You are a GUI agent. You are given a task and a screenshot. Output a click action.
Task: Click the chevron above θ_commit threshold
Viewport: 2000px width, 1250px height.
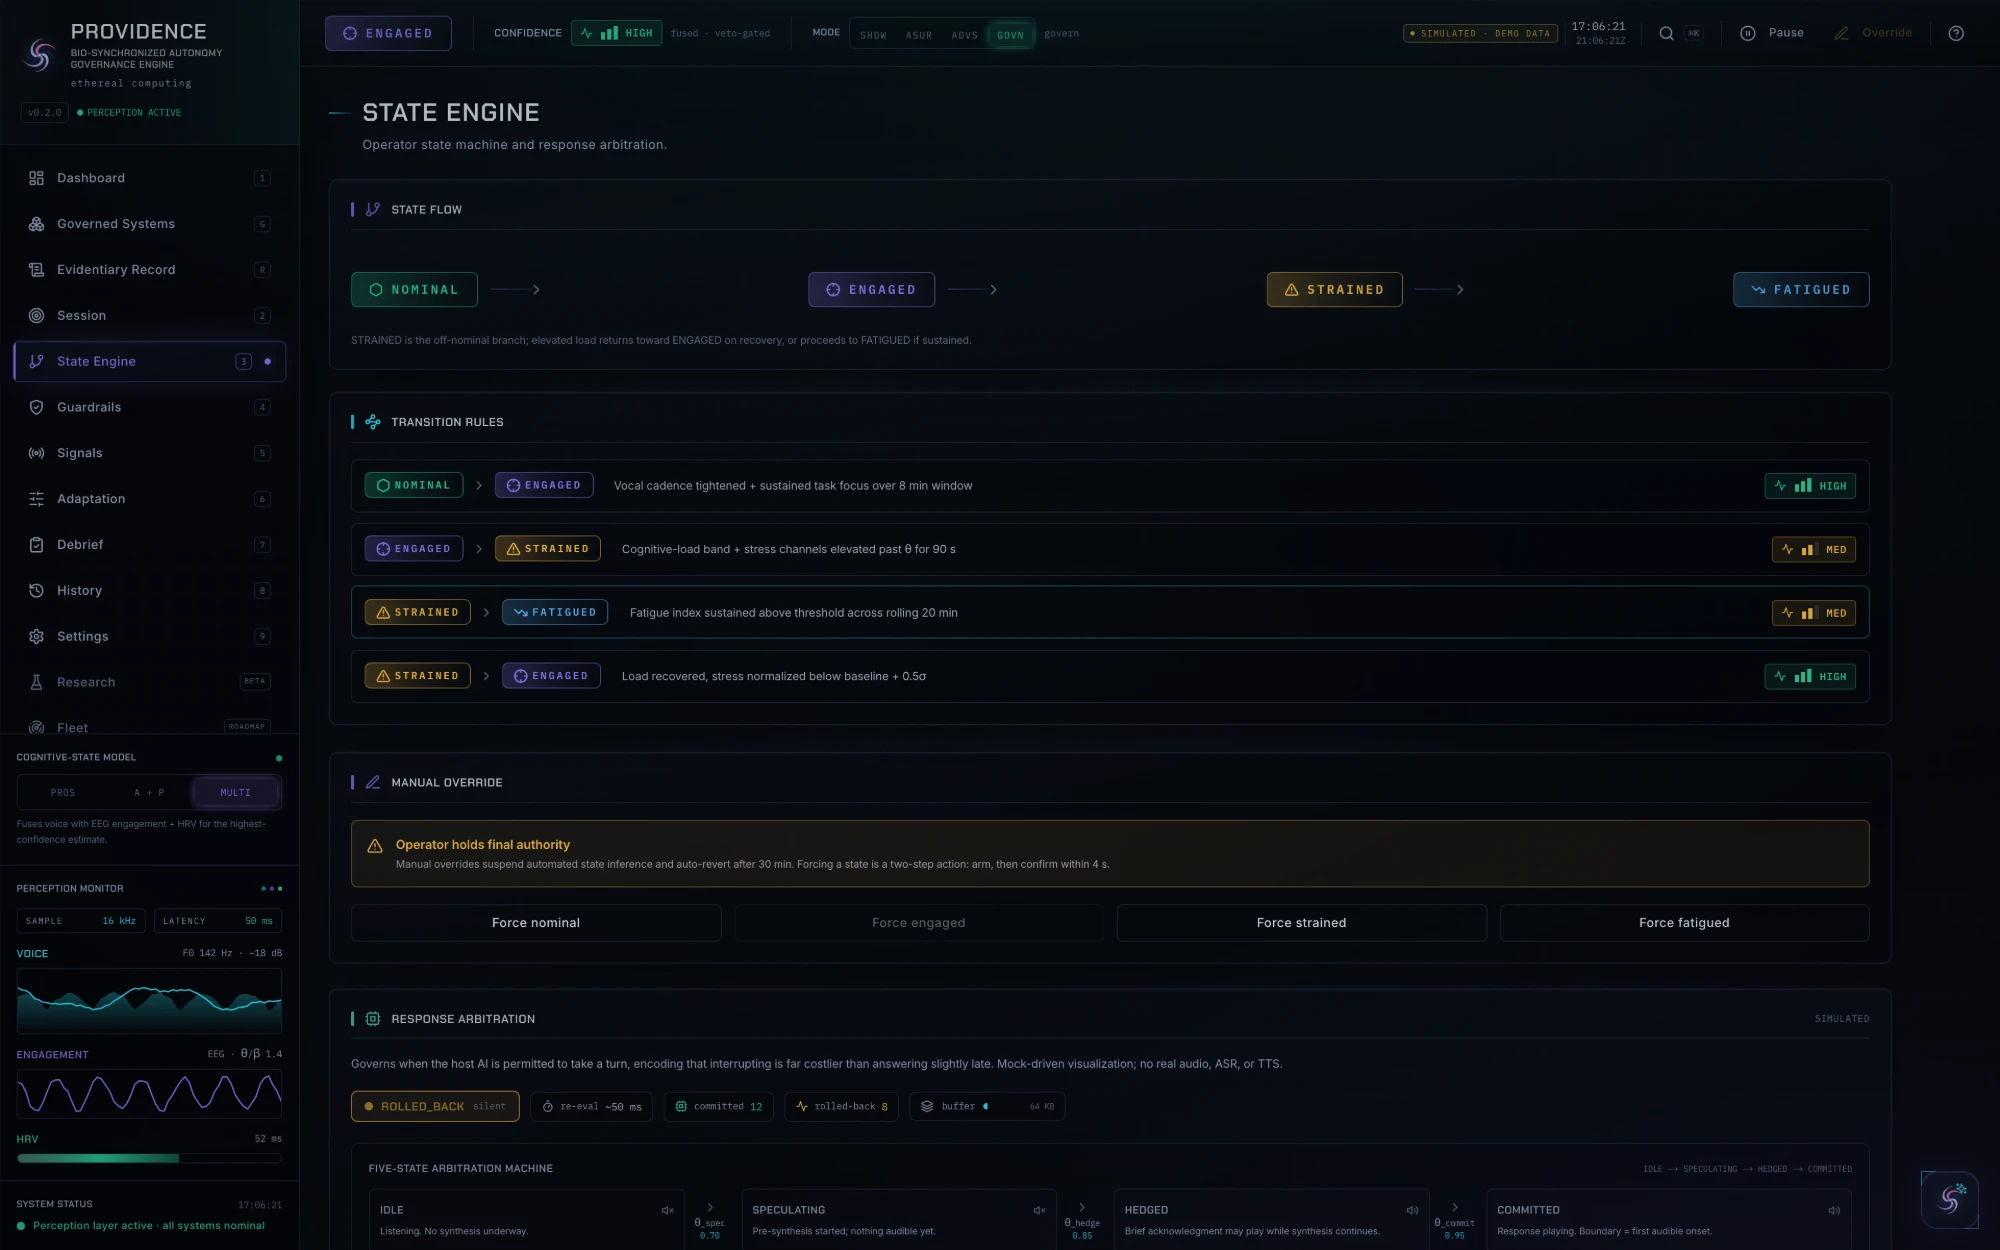pos(1455,1207)
